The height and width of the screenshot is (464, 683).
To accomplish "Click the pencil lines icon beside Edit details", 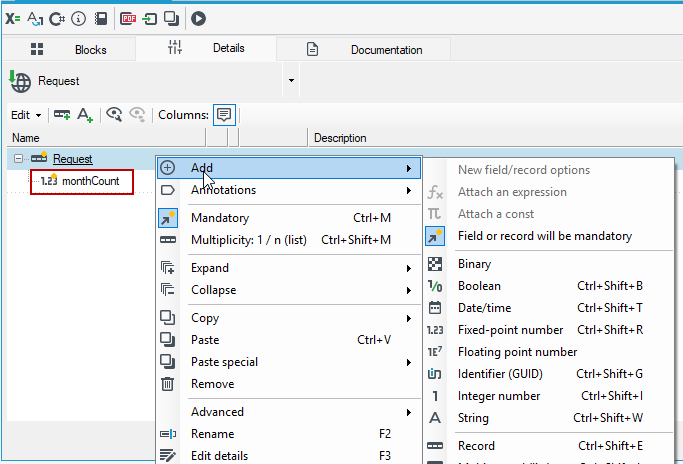I will pos(168,455).
